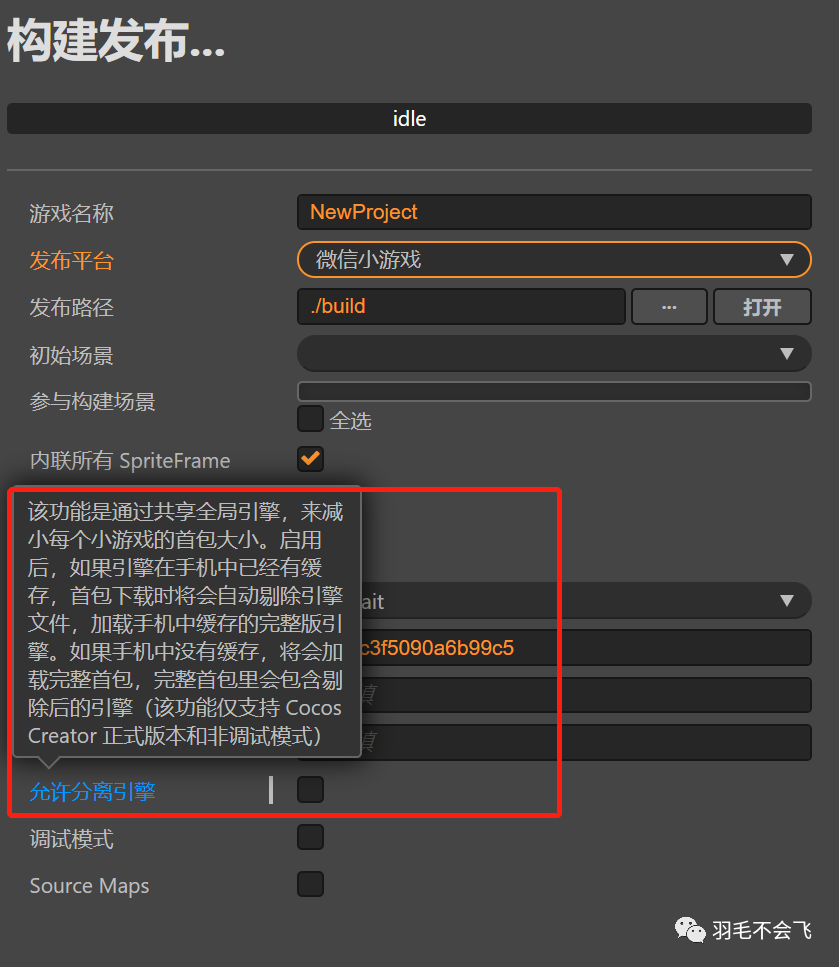The height and width of the screenshot is (967, 839).
Task: Open the 发布平台 dropdown showing 微信小游戏
Action: pos(554,260)
